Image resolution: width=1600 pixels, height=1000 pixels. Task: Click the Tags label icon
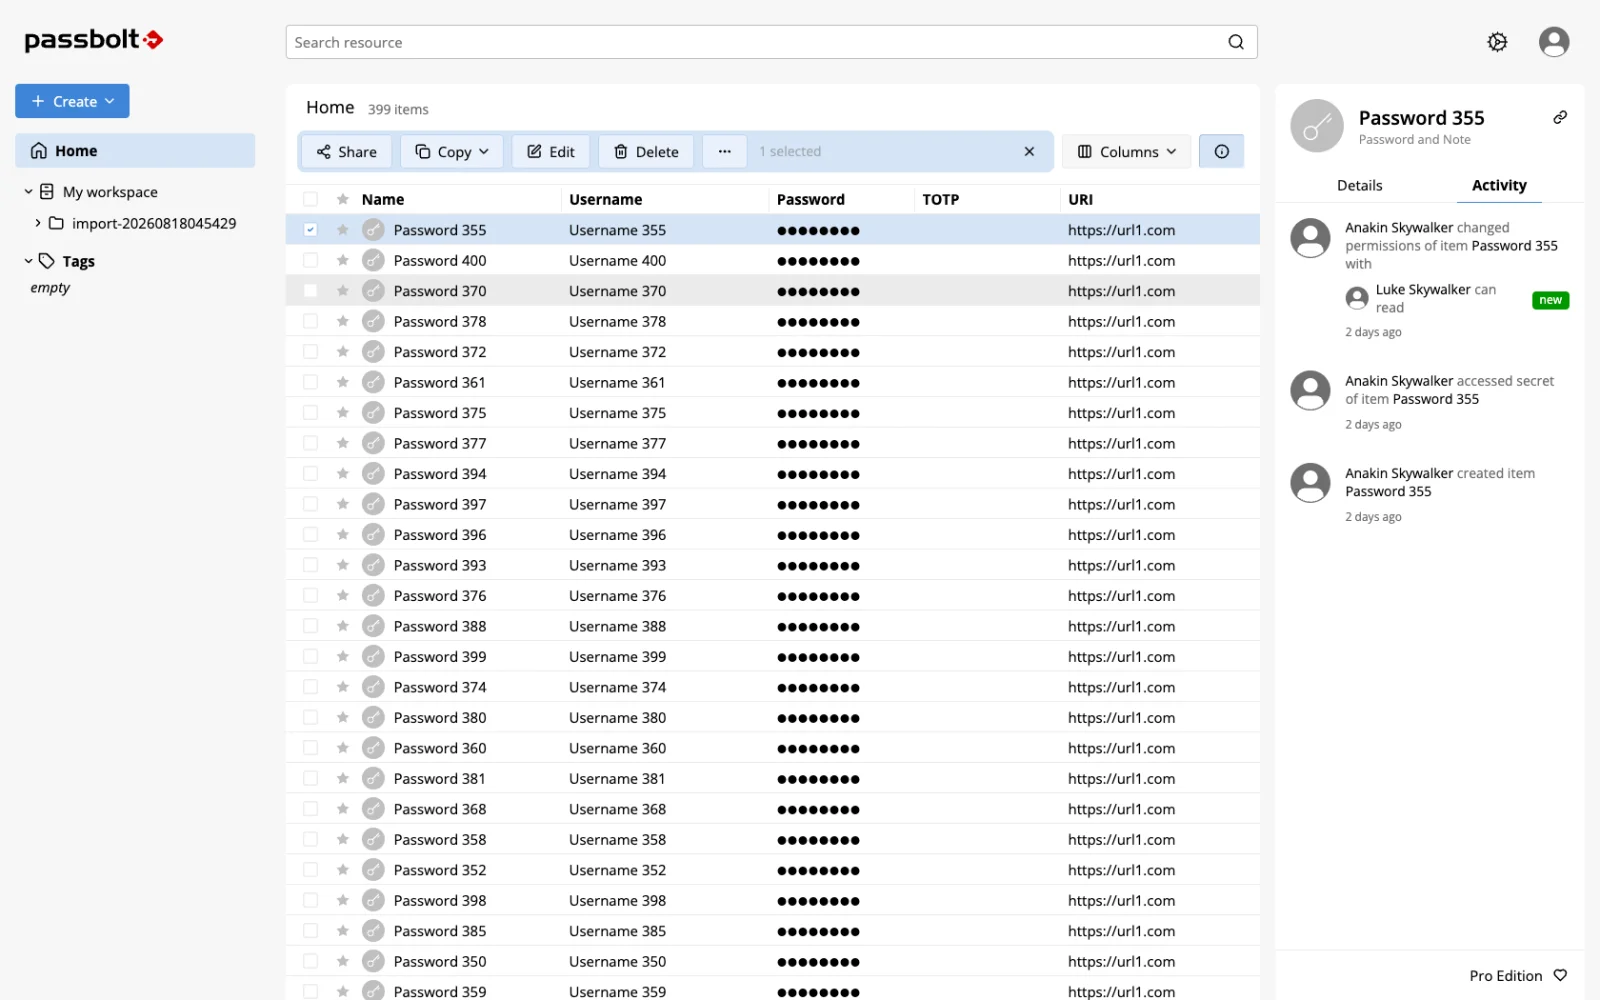tap(46, 261)
